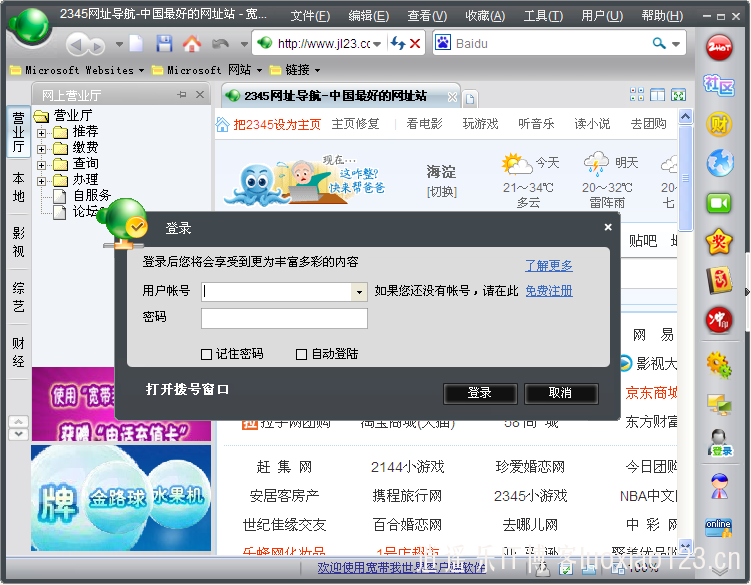Click the split window layout icon
The image size is (751, 585).
tap(658, 94)
